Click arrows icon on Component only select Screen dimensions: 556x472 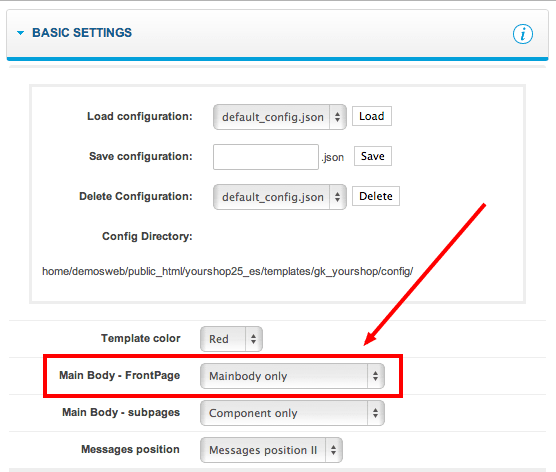[375, 413]
